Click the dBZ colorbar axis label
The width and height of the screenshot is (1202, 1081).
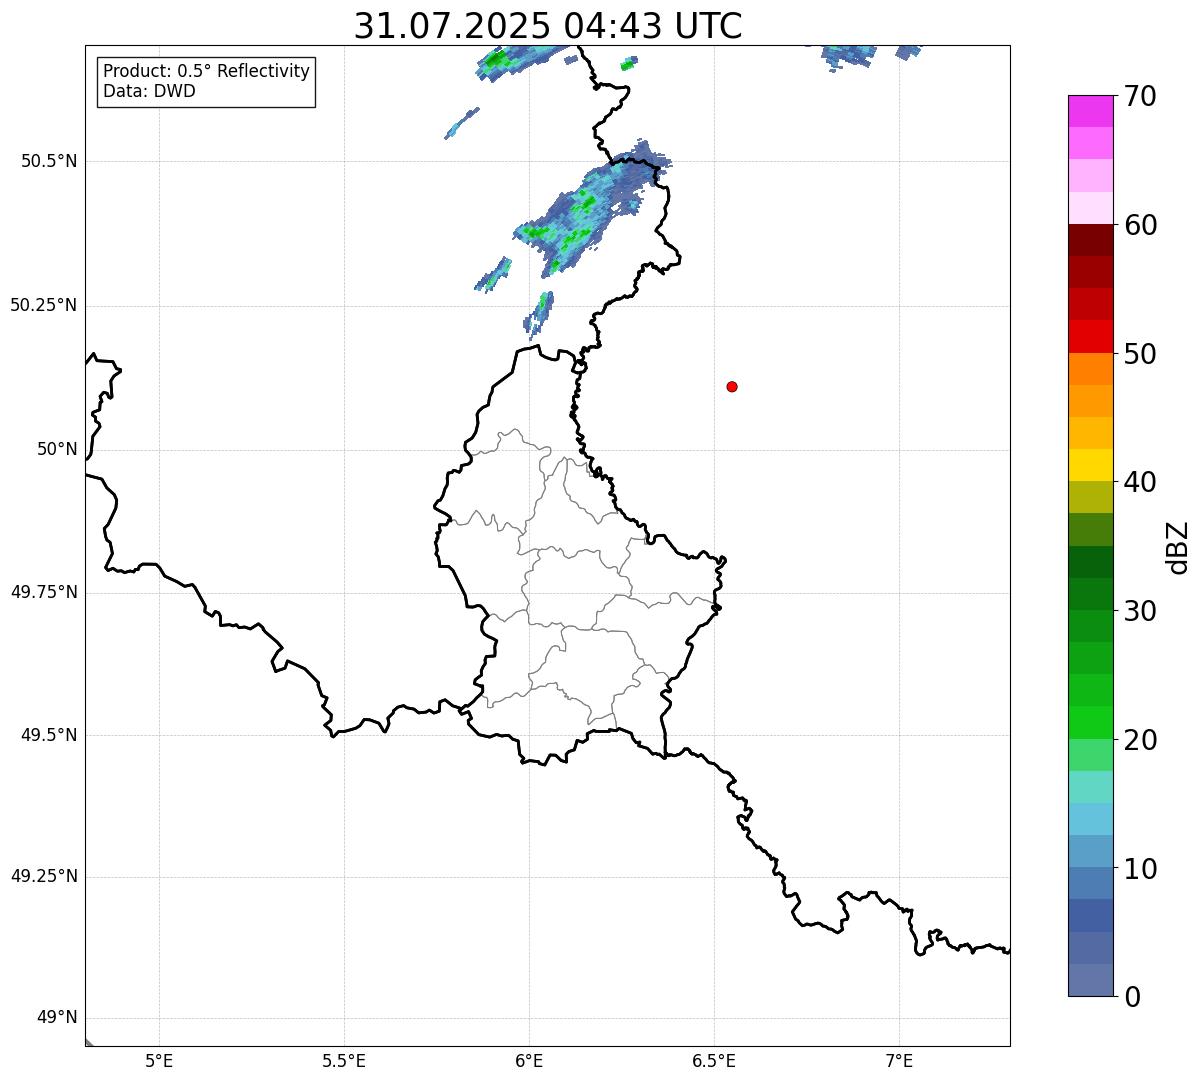[x=1178, y=547]
